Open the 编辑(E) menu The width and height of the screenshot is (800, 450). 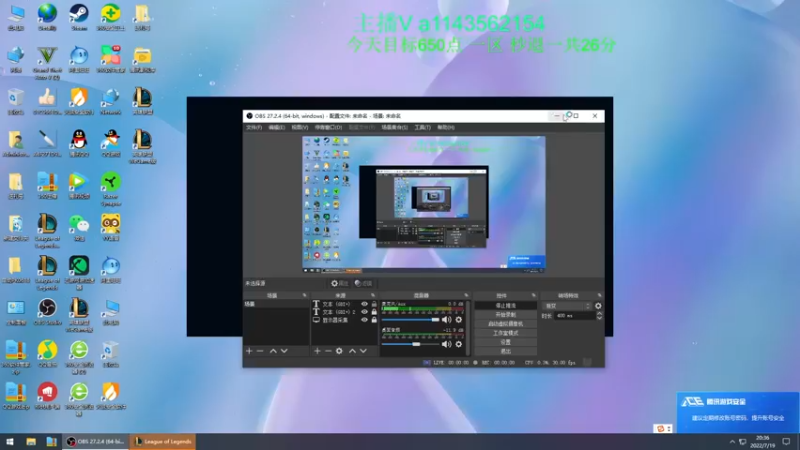click(x=277, y=128)
